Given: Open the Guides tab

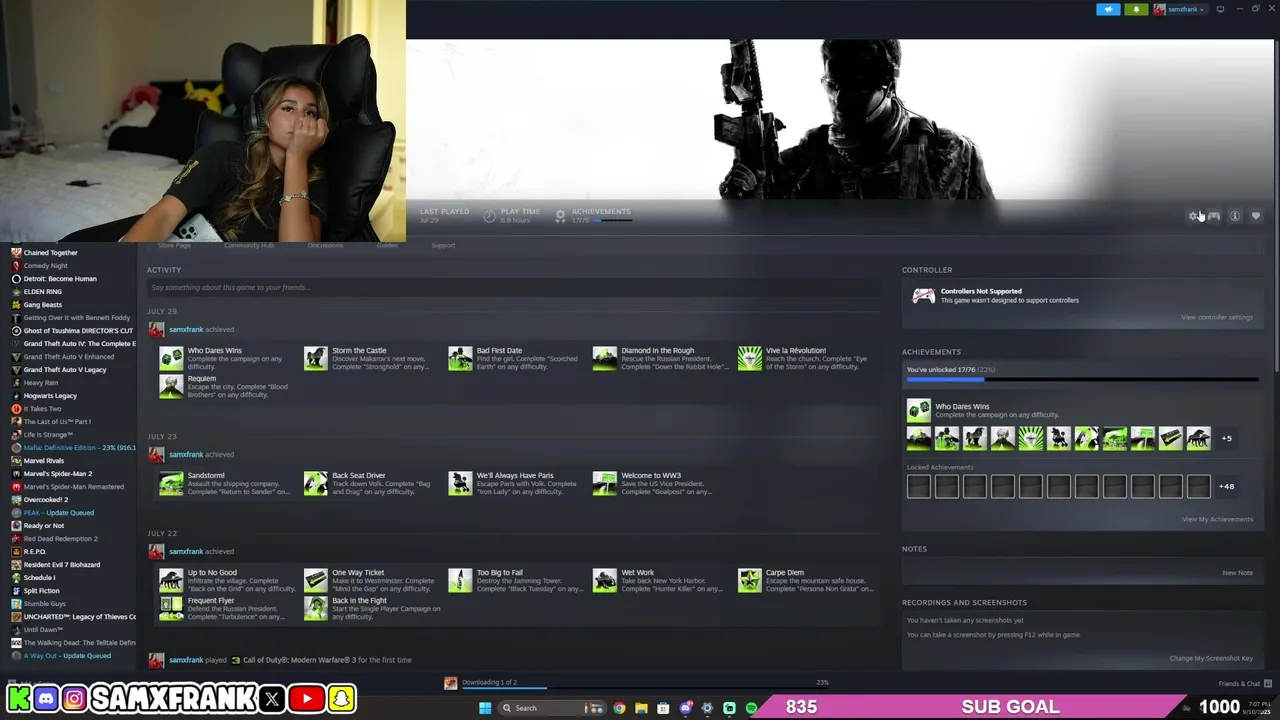Looking at the screenshot, I should click(387, 245).
